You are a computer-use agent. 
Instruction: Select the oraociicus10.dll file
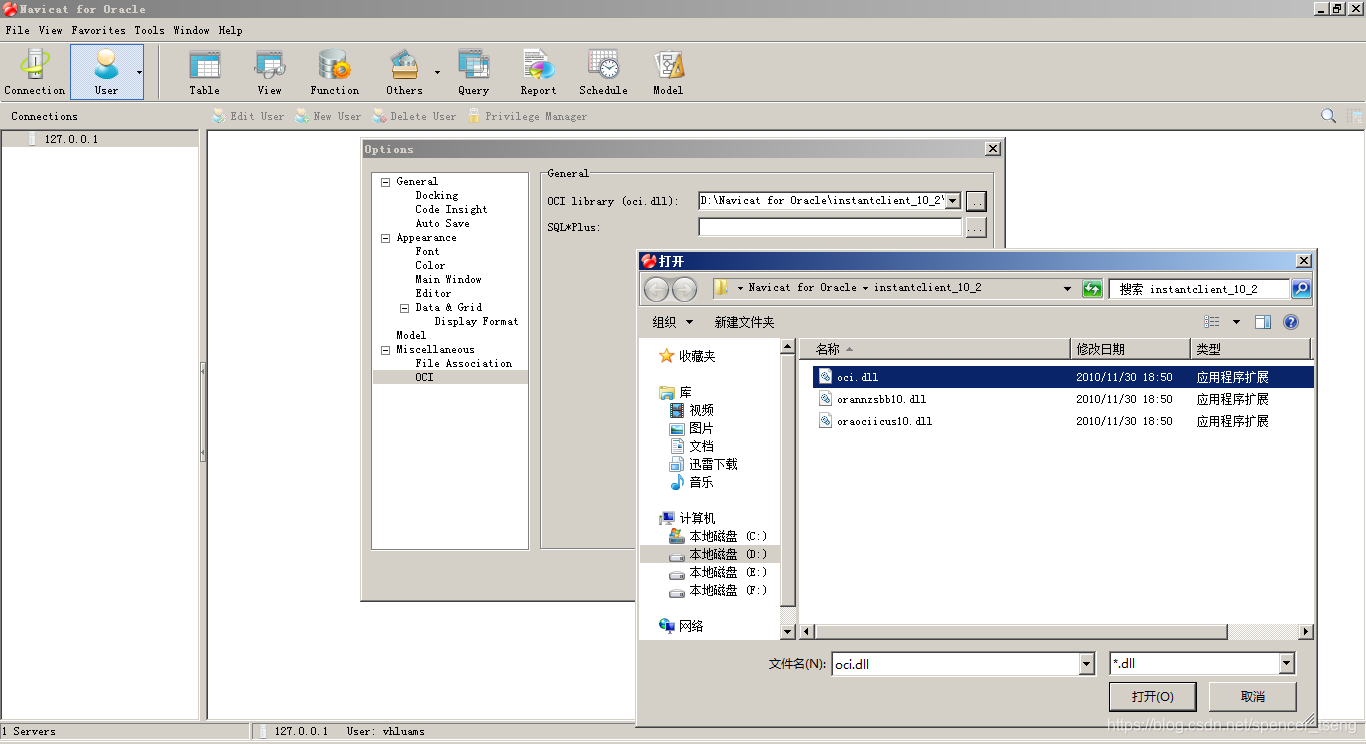[x=1062, y=421]
